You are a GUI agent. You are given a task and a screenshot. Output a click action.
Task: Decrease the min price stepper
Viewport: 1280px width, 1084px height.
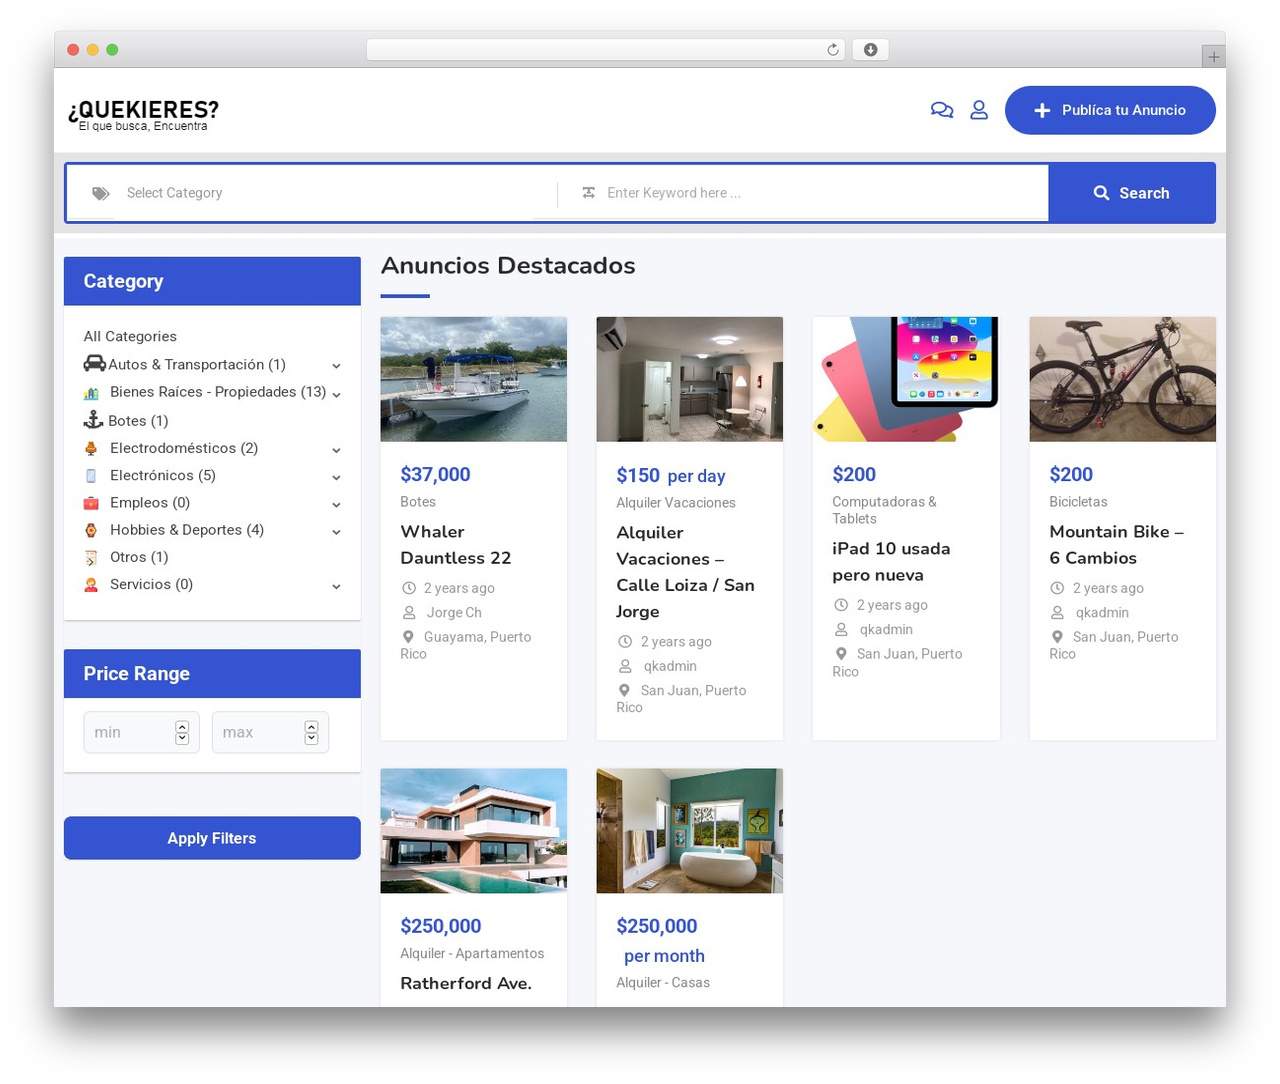pos(182,738)
